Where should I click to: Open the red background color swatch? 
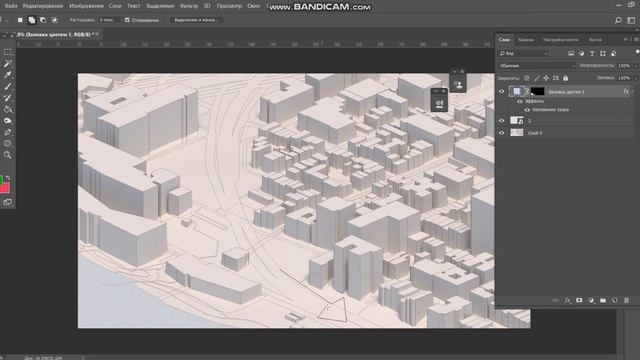click(5, 188)
